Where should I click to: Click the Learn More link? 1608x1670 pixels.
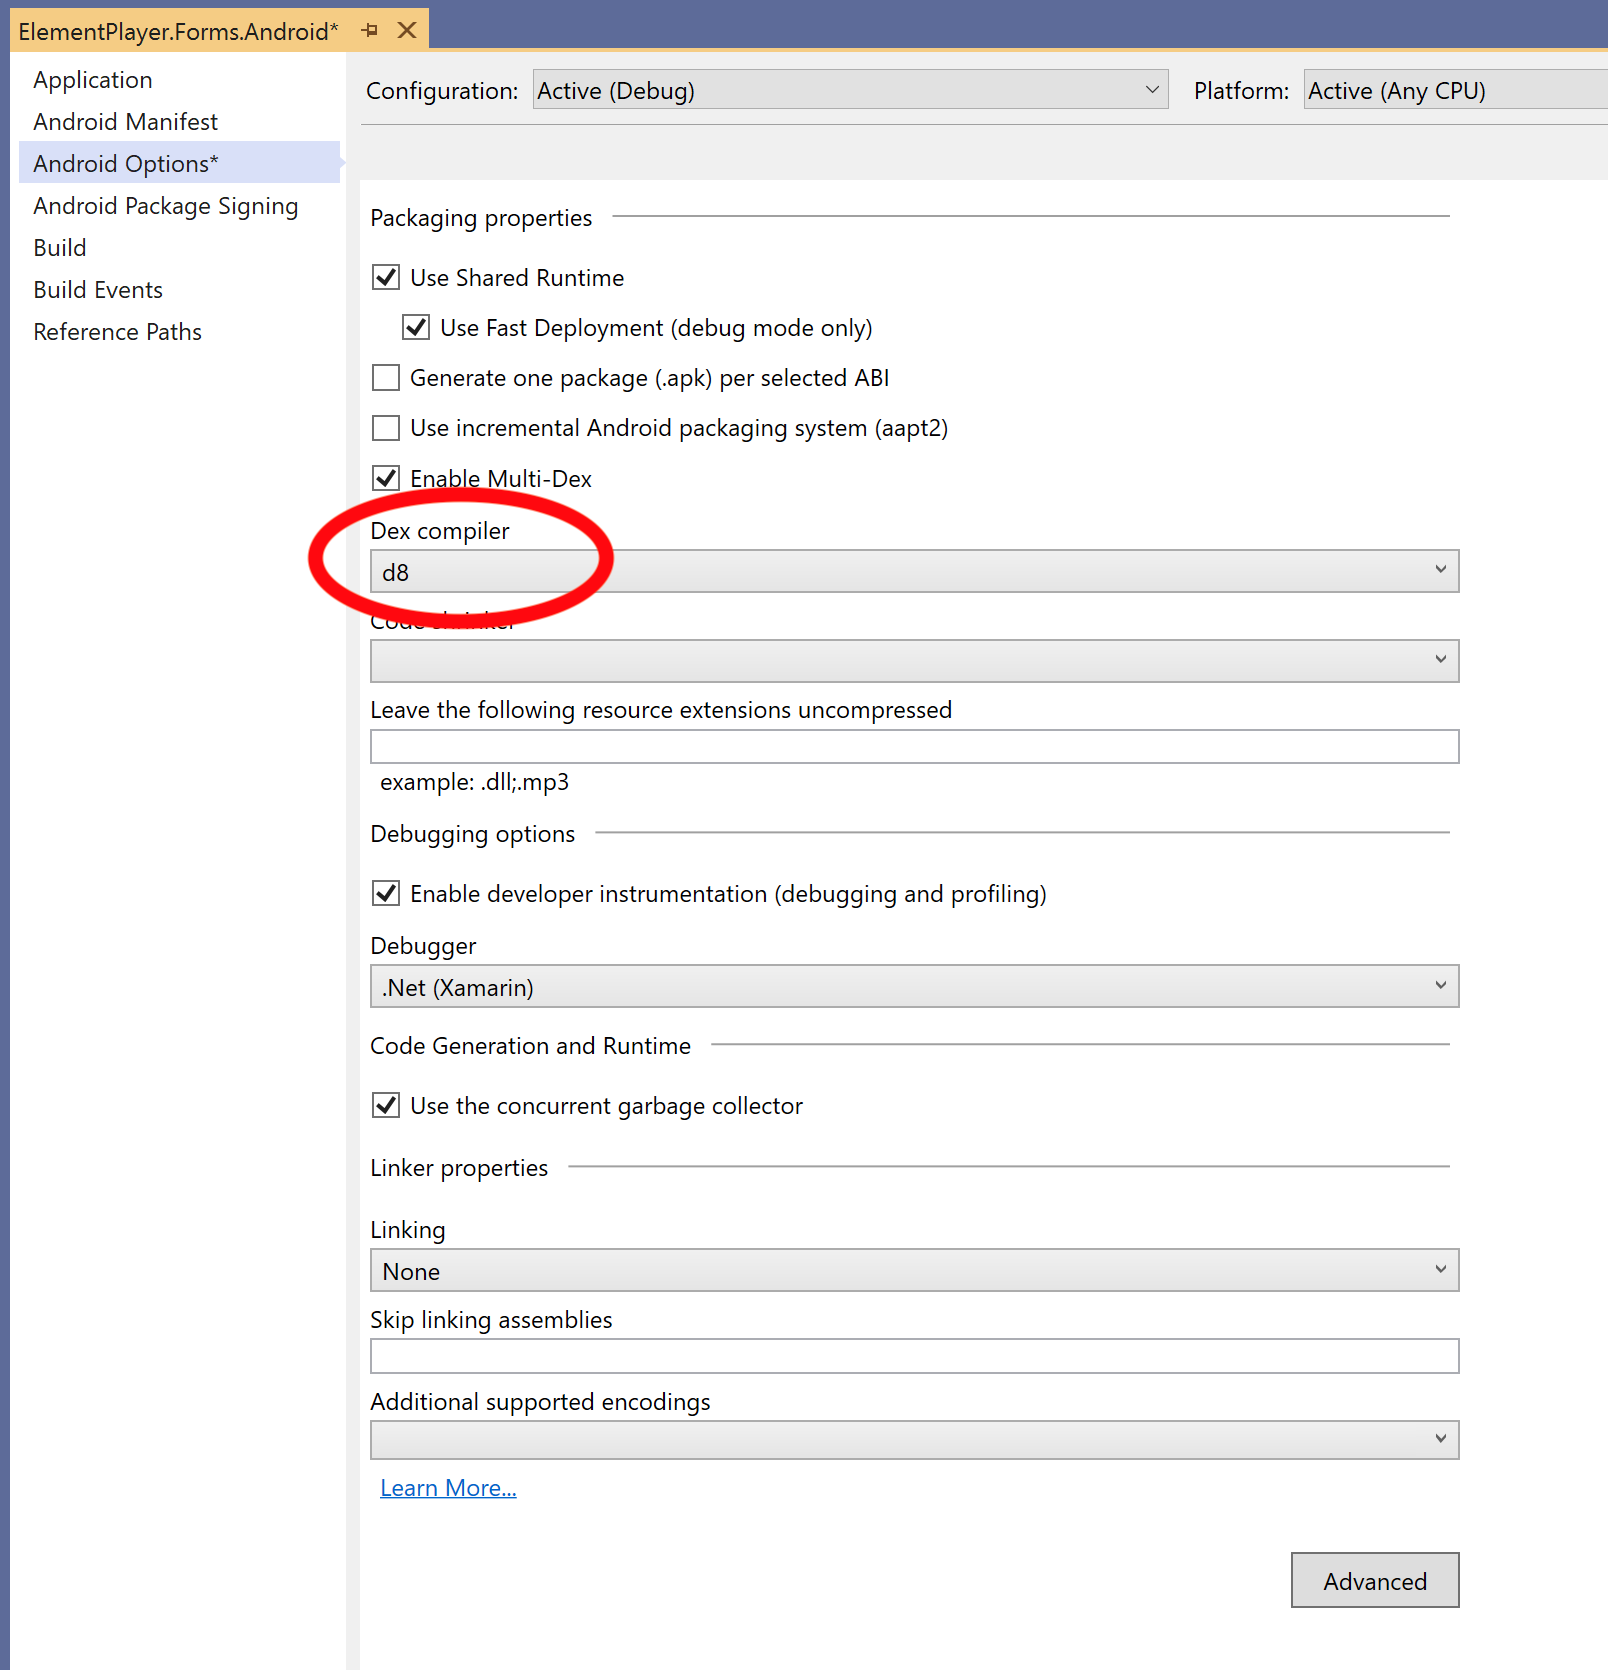coord(447,1487)
